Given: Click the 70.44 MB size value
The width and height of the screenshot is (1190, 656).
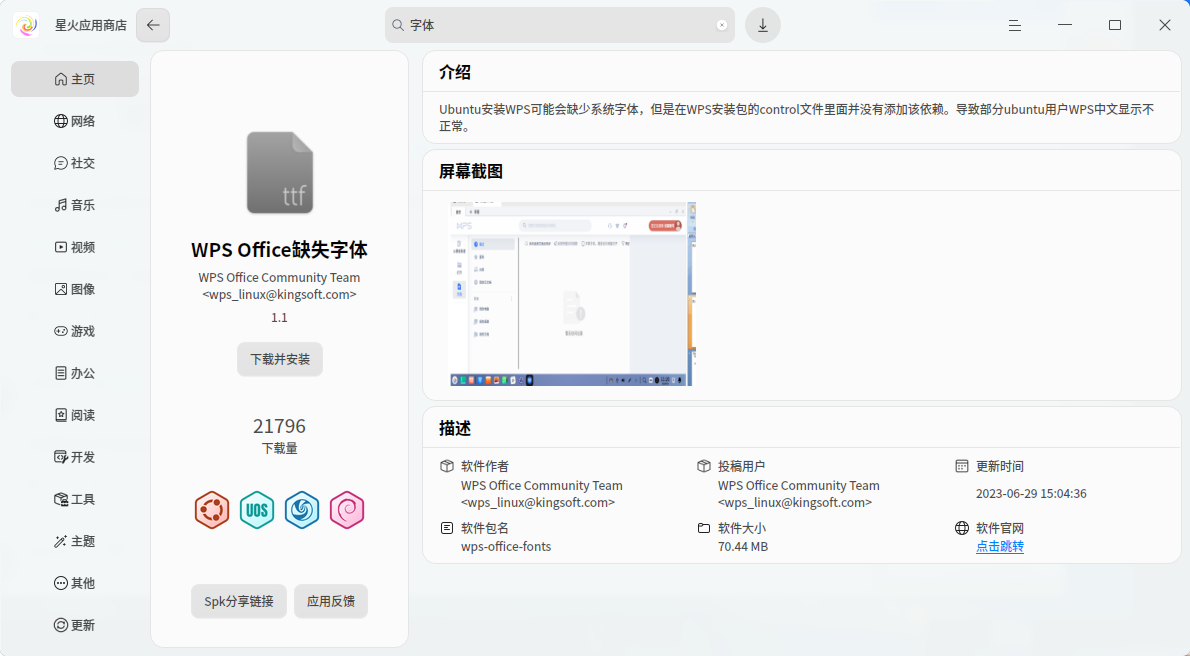Looking at the screenshot, I should (x=743, y=547).
